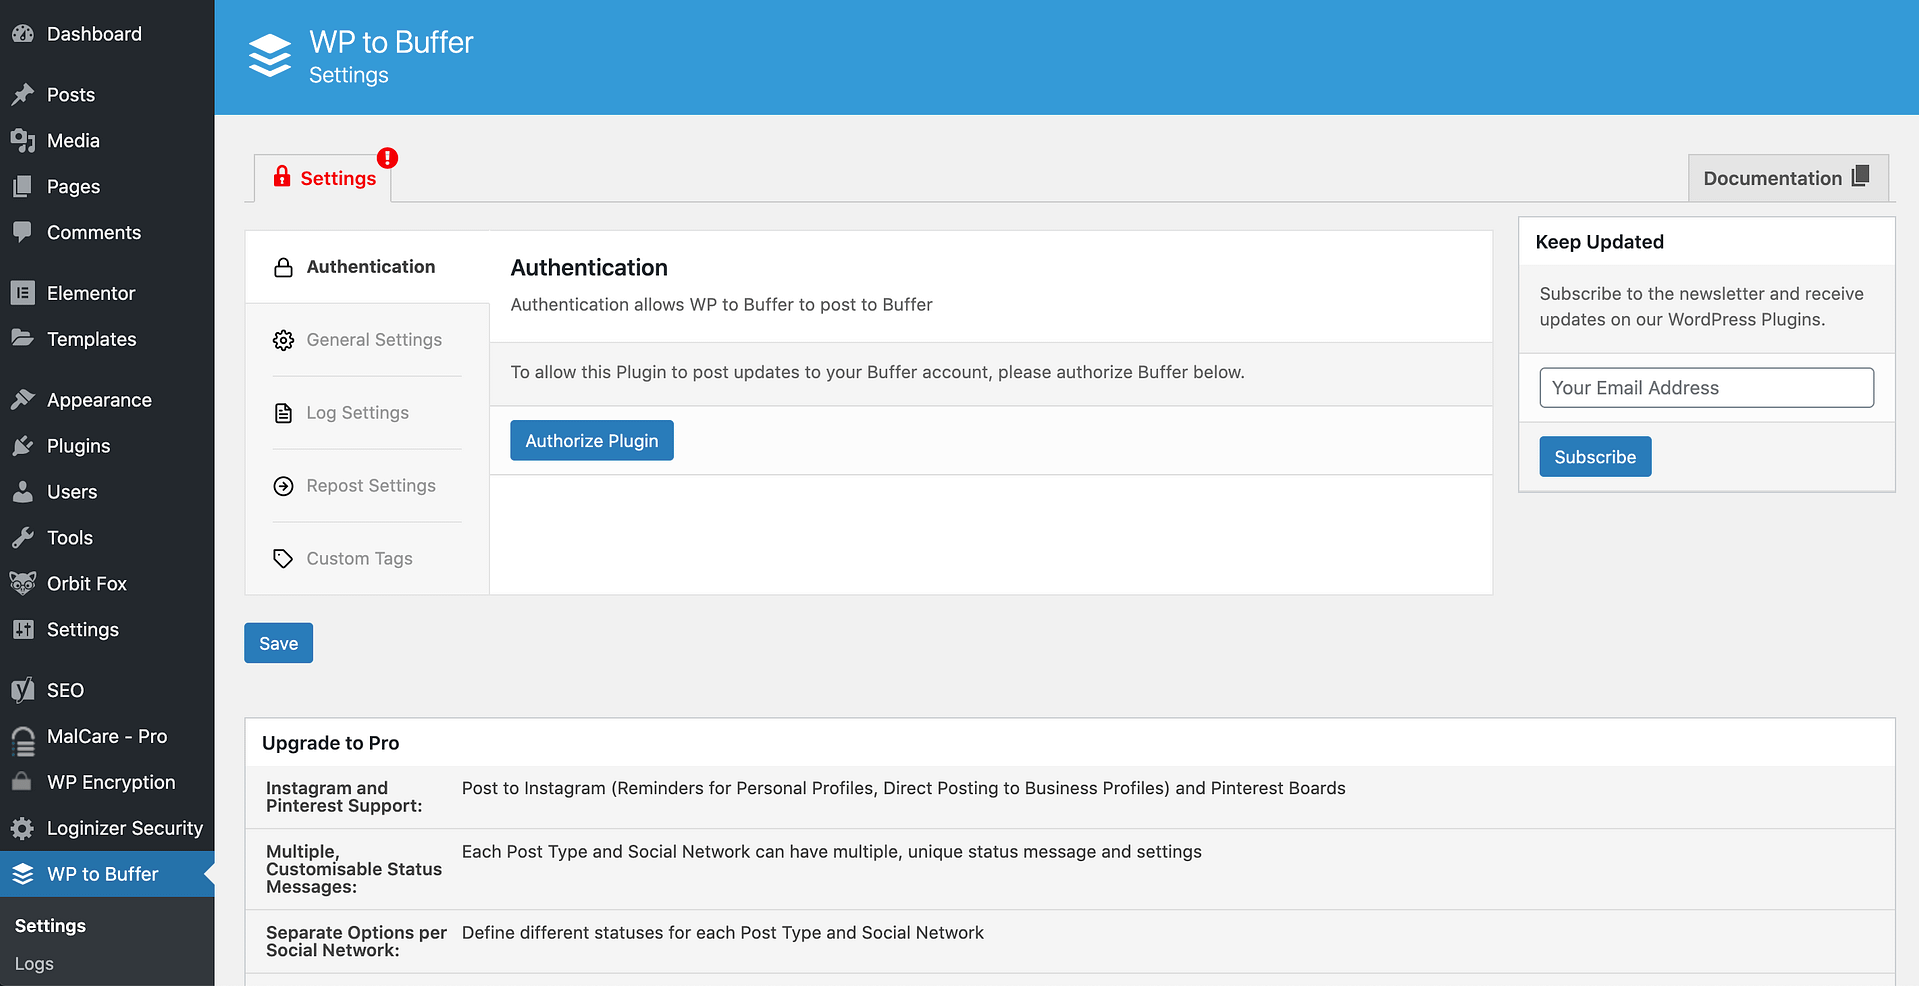The width and height of the screenshot is (1919, 986).
Task: Click the Authorize Plugin button
Action: coord(591,440)
